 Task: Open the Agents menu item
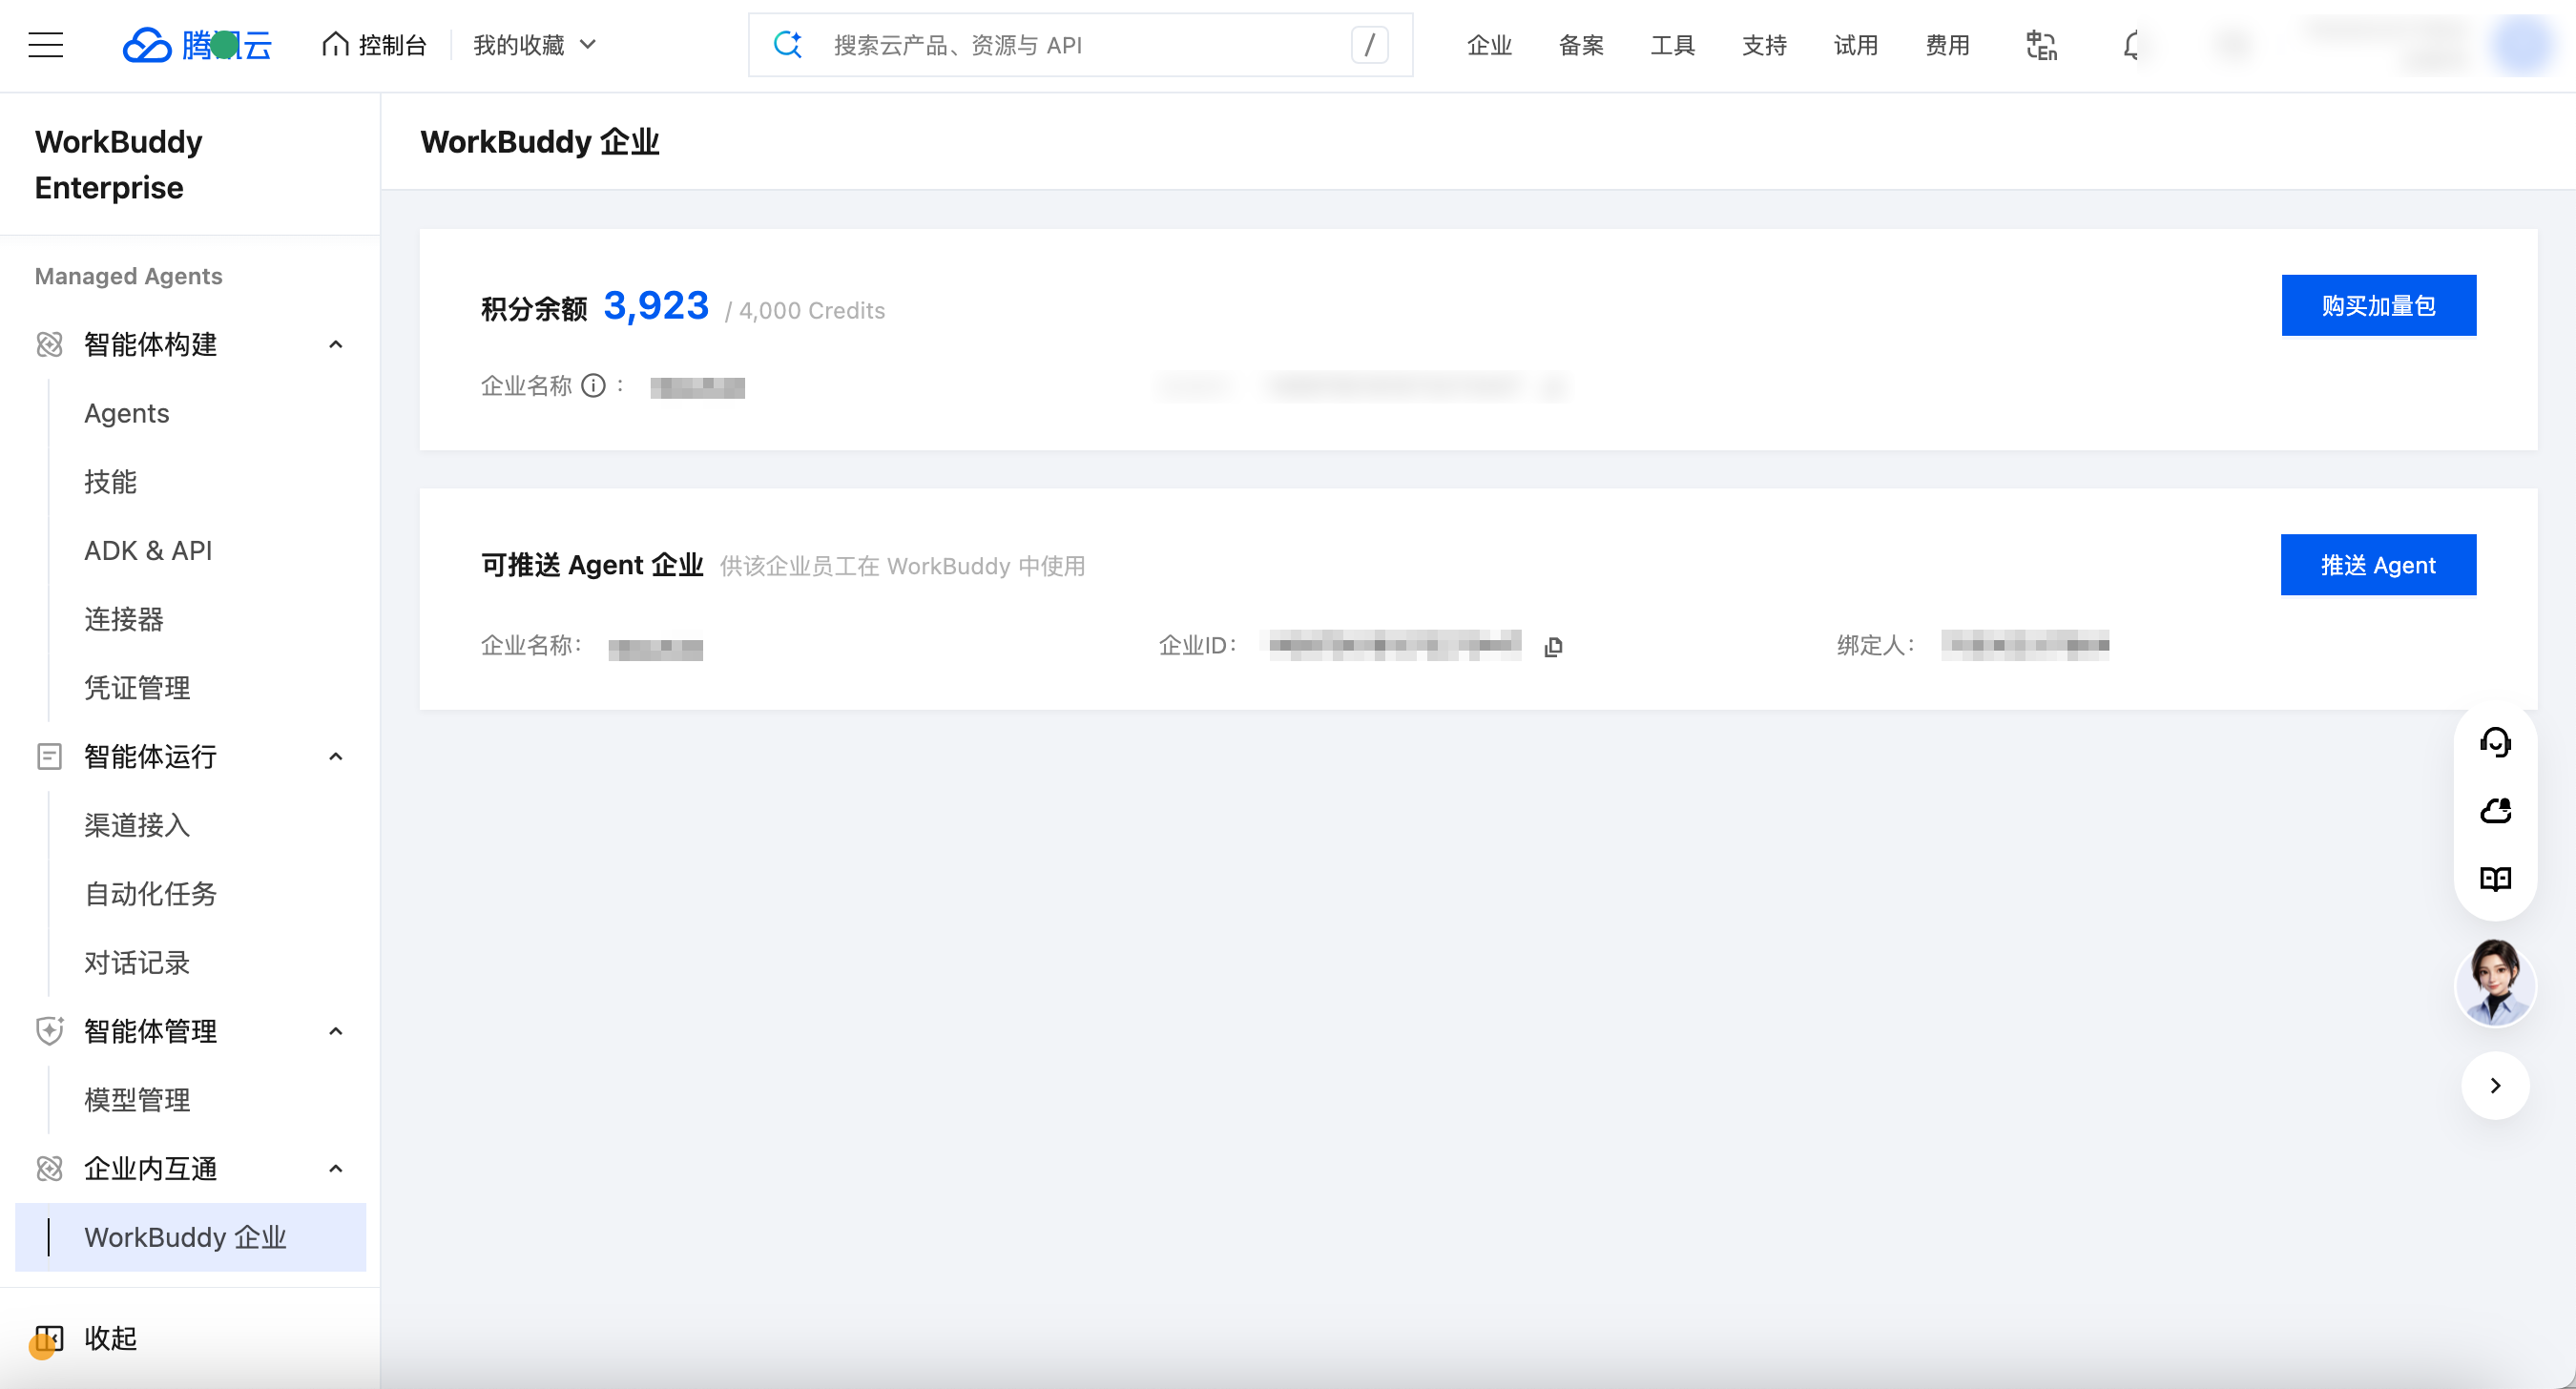[x=126, y=413]
